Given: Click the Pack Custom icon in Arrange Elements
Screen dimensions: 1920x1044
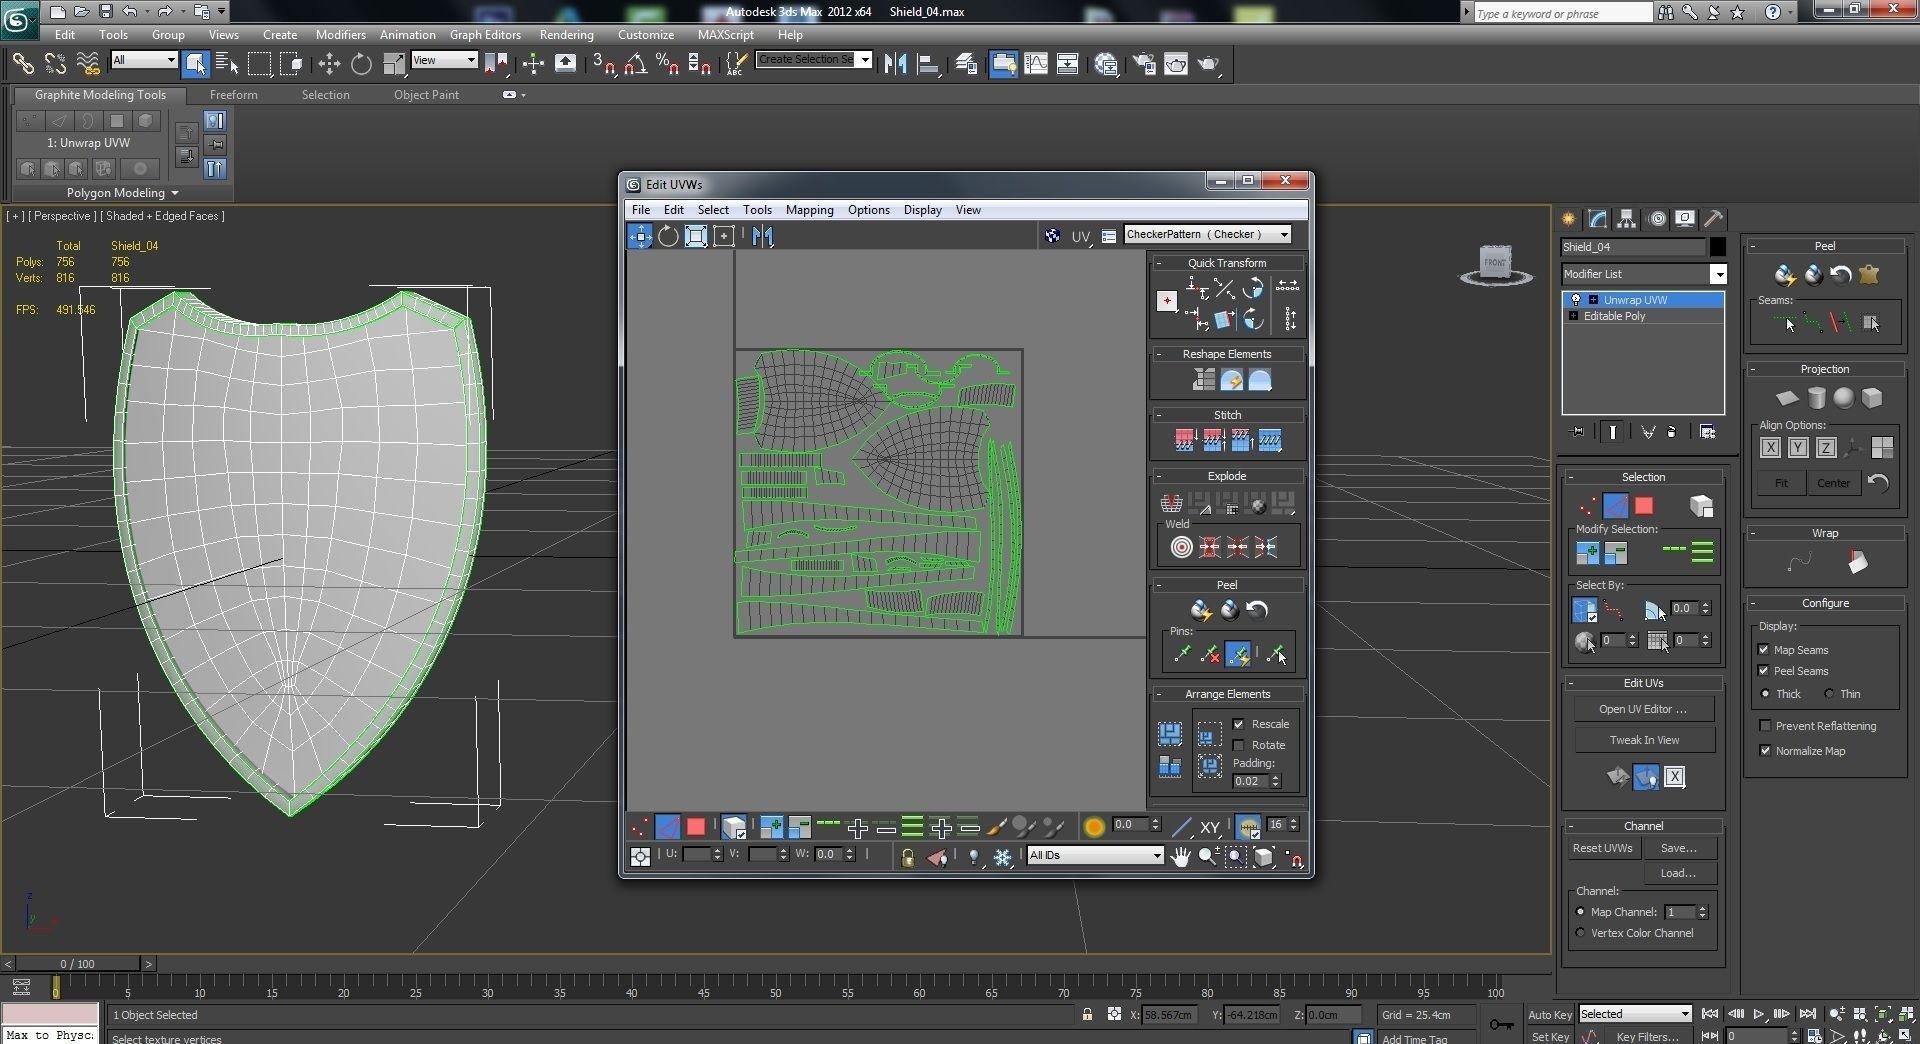Looking at the screenshot, I should pos(1170,735).
